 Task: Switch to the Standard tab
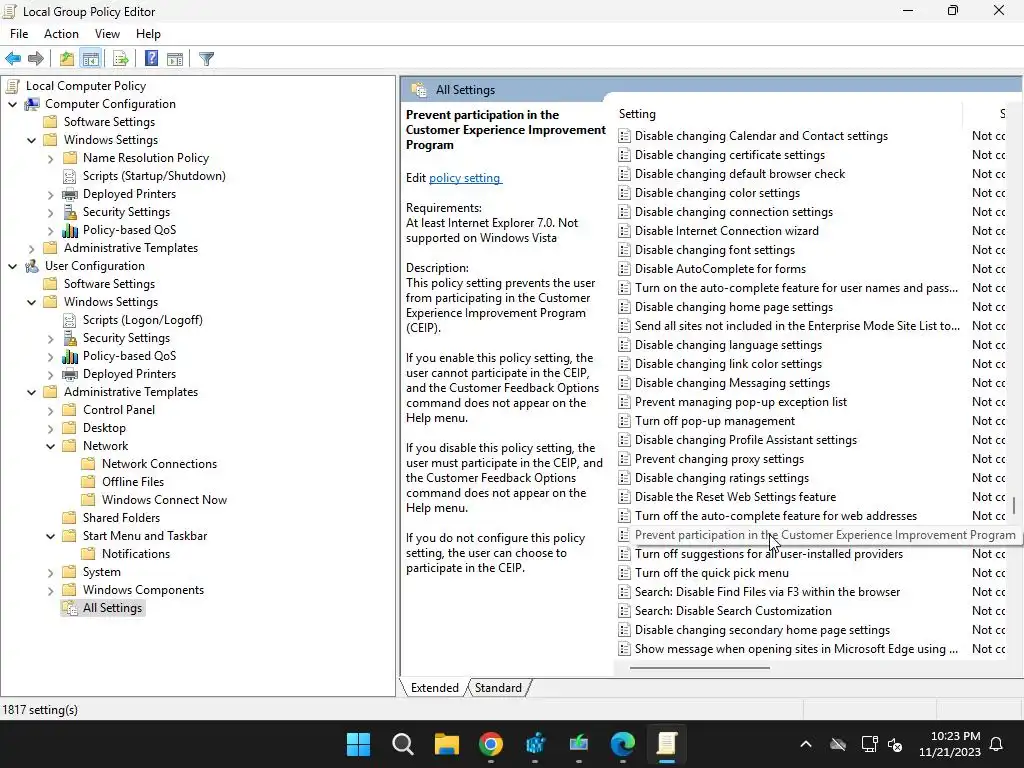coord(498,688)
